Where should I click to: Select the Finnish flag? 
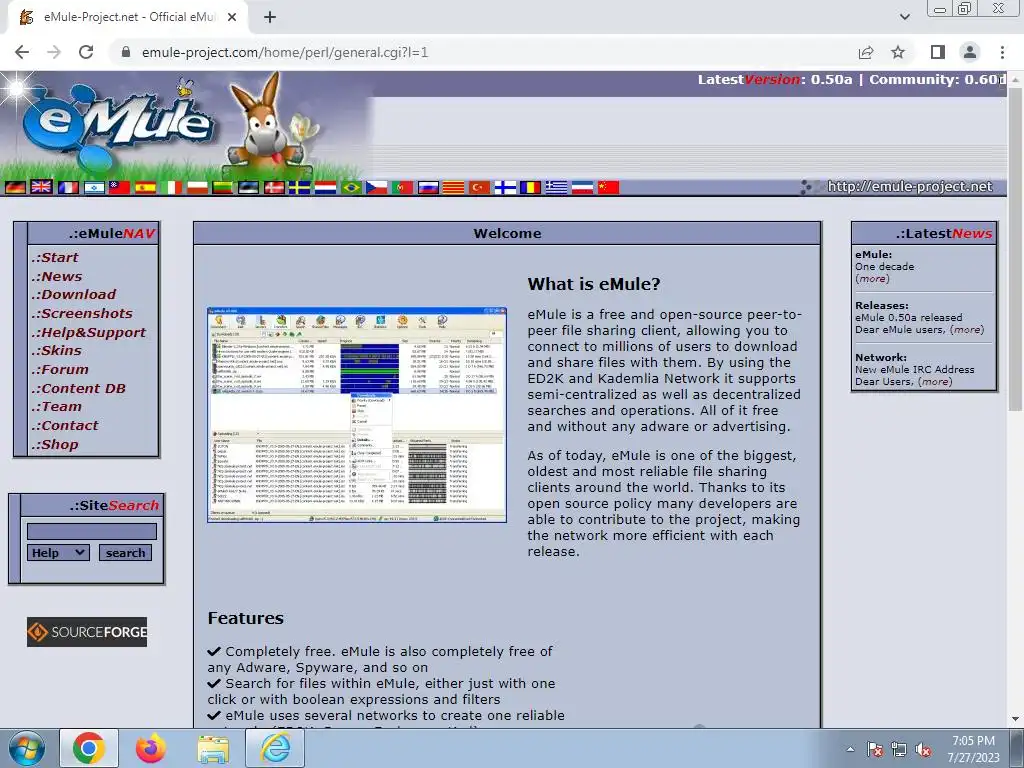pos(505,187)
